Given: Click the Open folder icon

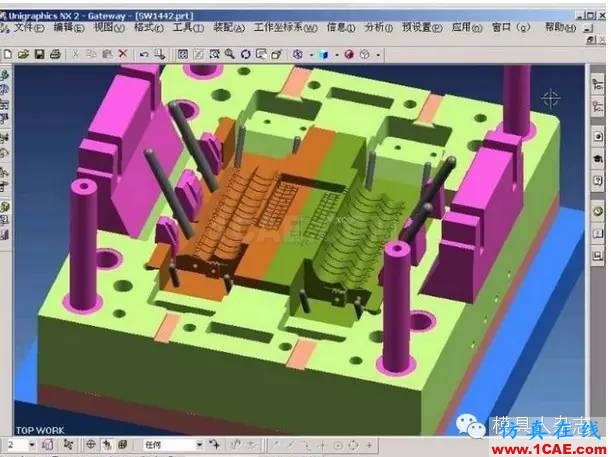Looking at the screenshot, I should click(x=23, y=54).
